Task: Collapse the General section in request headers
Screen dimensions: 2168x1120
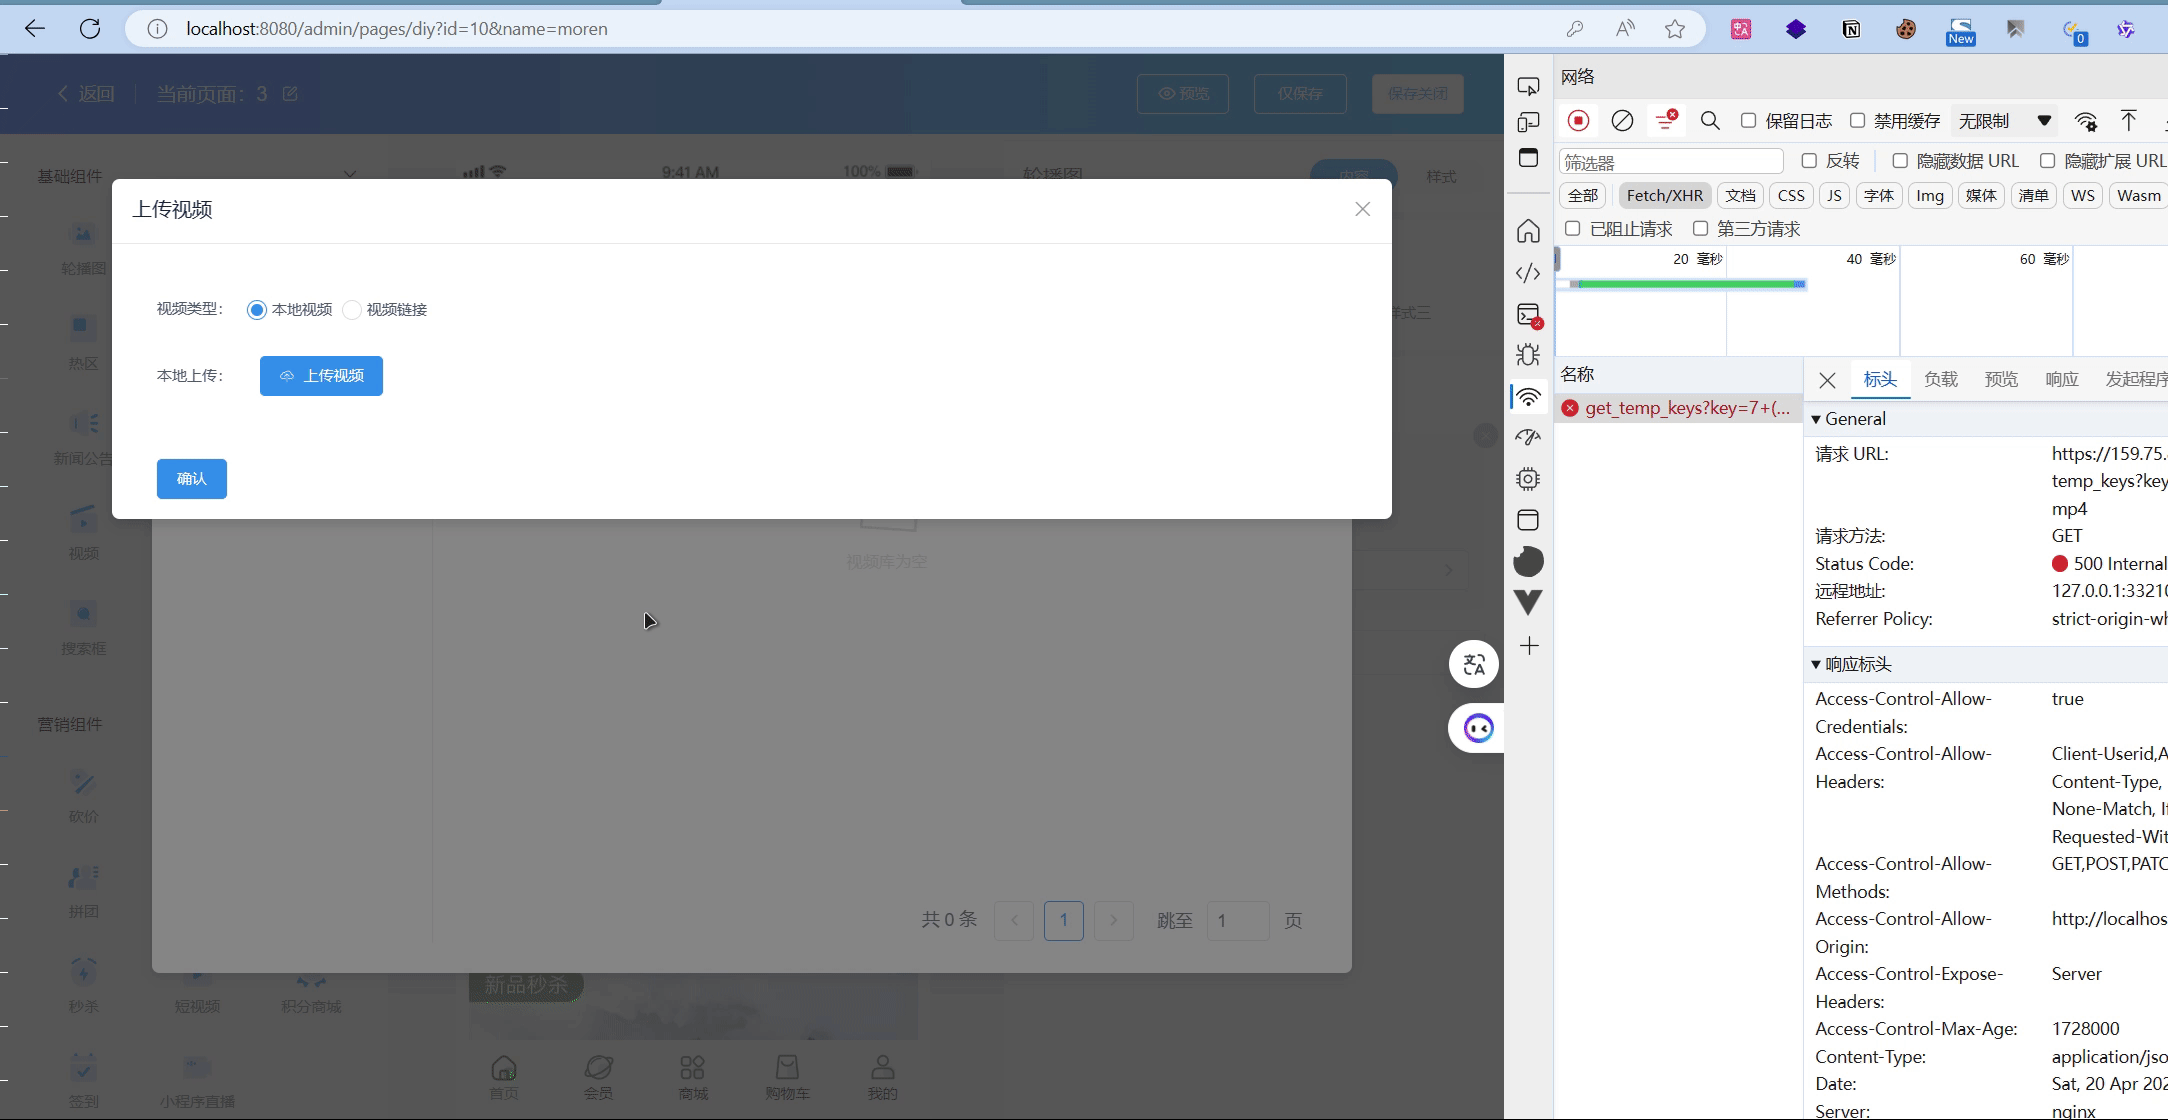Action: pos(1817,419)
